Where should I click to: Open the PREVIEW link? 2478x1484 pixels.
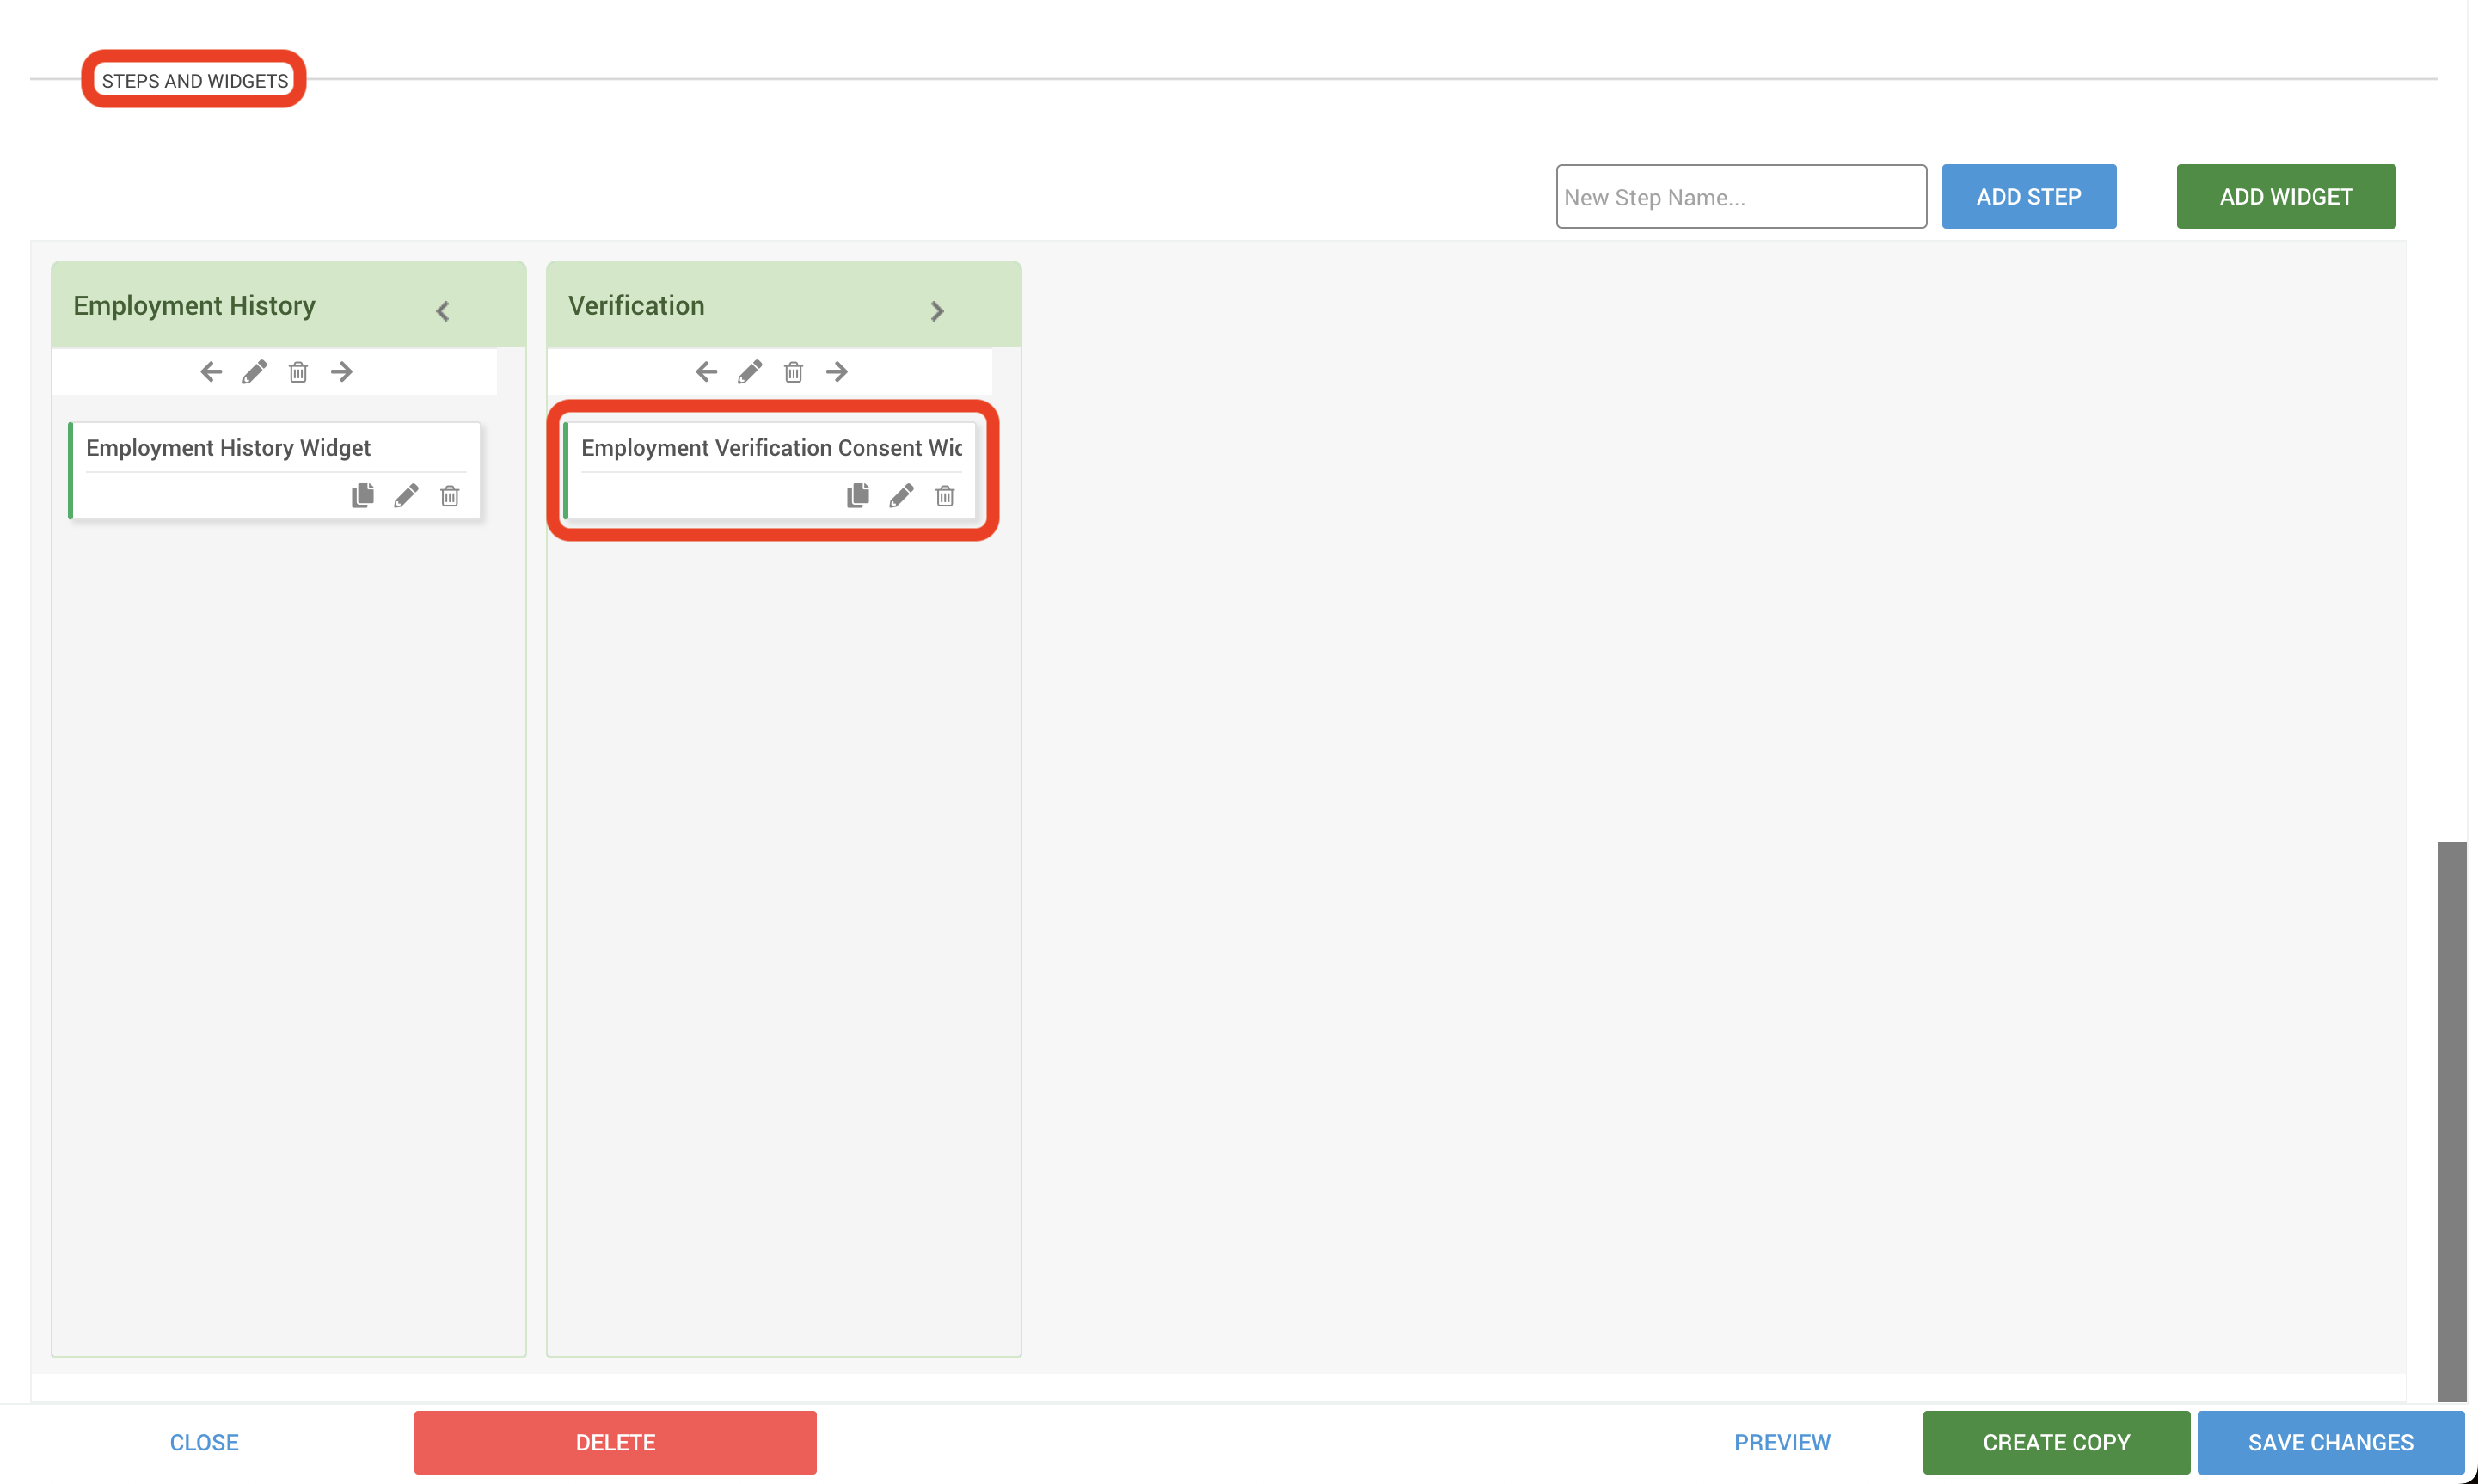tap(1782, 1442)
